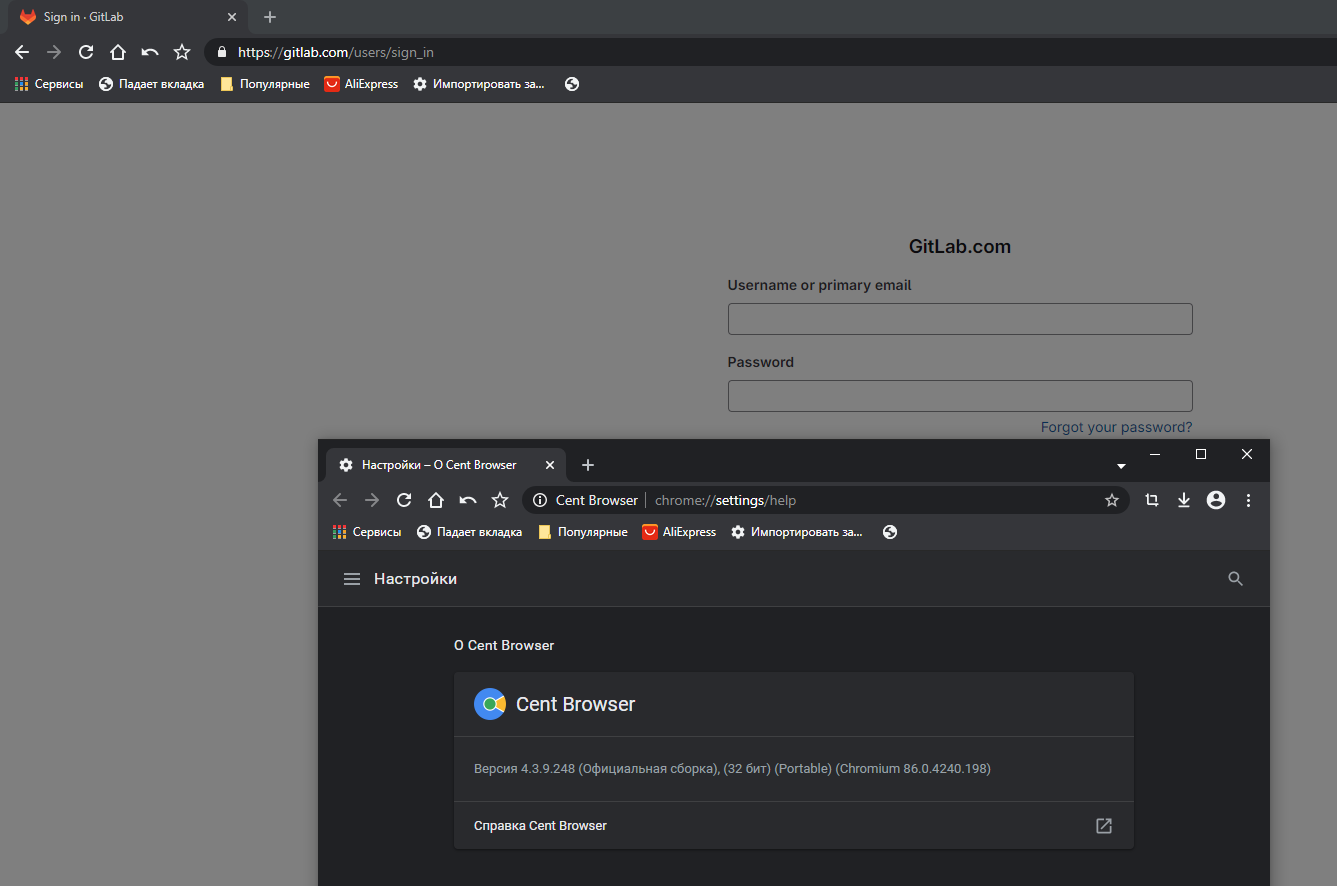Go forward in the settings window
Image resolution: width=1337 pixels, height=886 pixels.
[372, 500]
